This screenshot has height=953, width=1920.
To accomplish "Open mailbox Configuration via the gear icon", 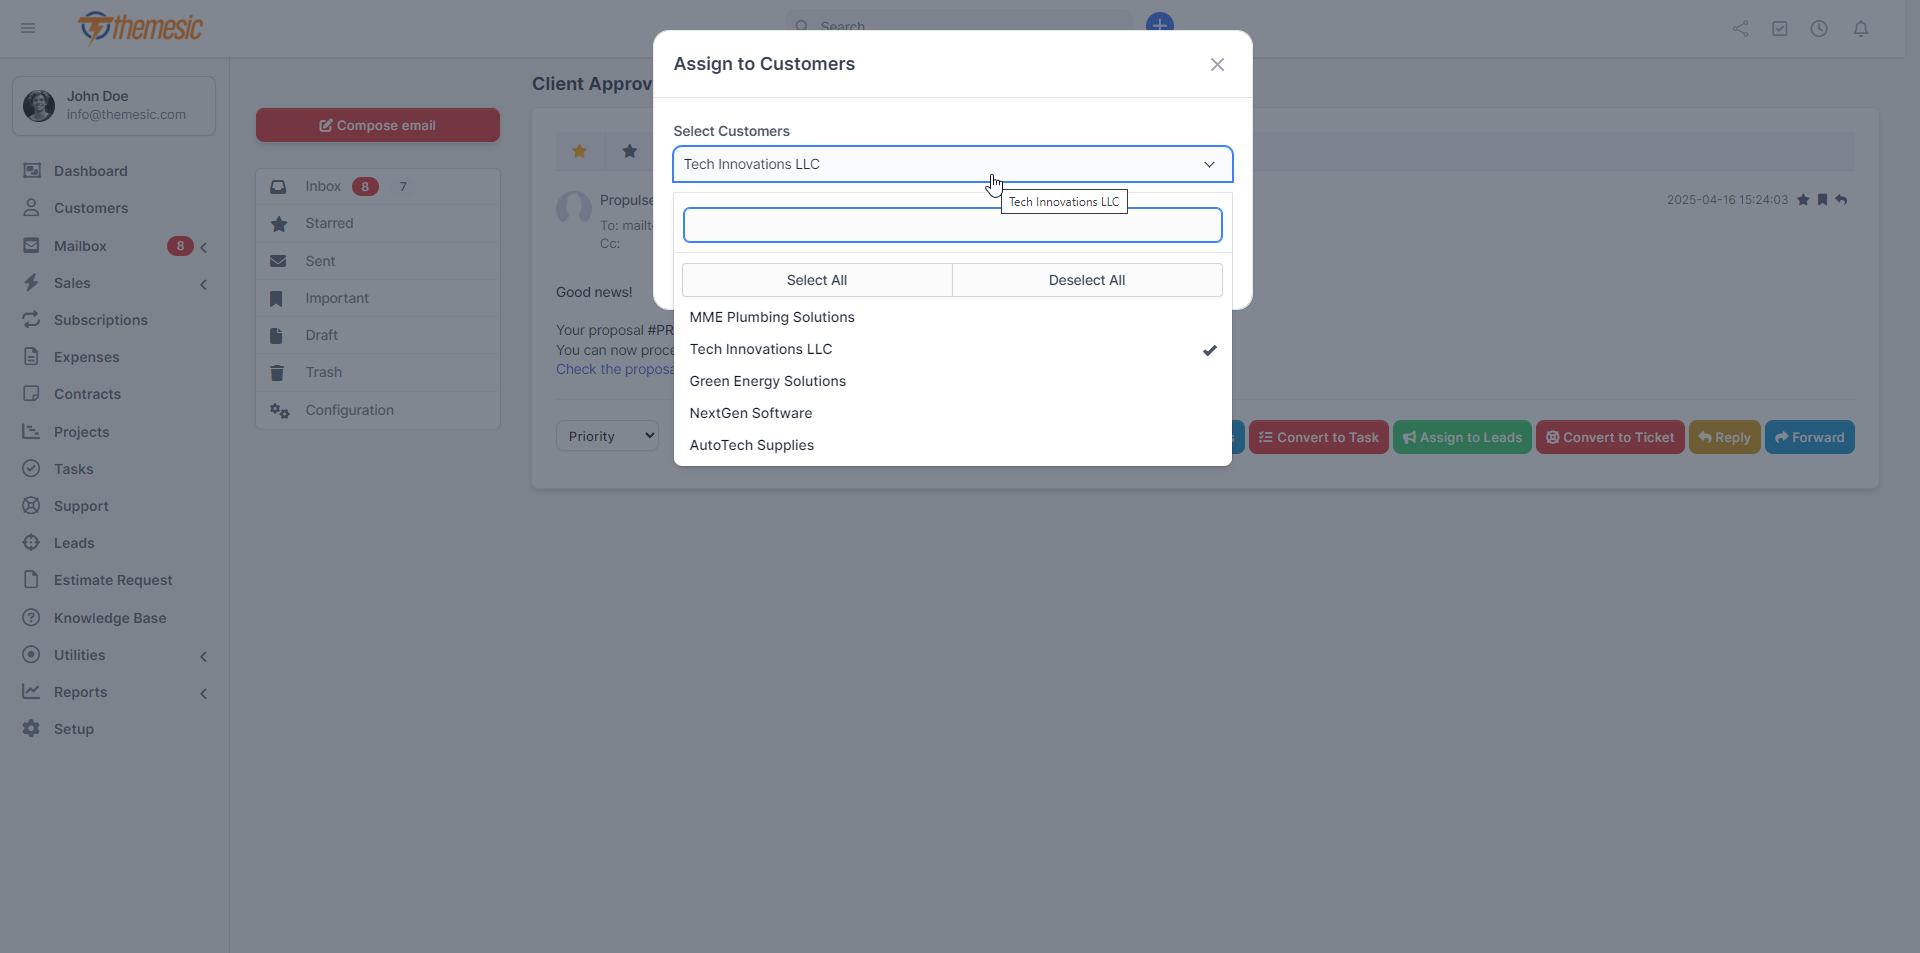I will [348, 410].
